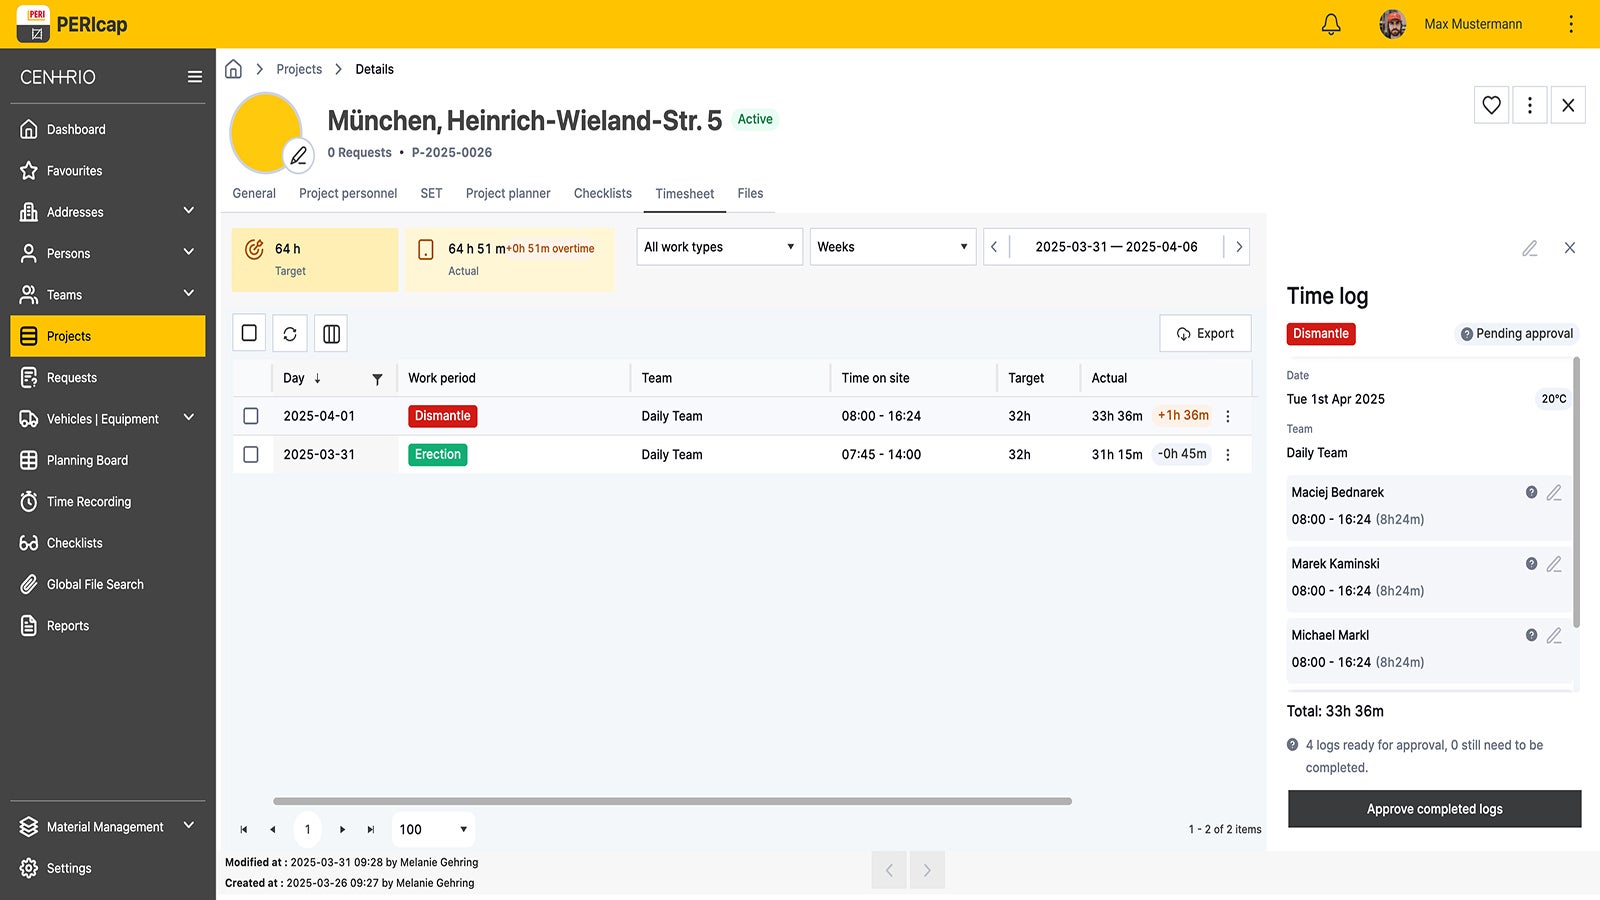Click the horizontal scrollbar under the table
Viewport: 1600px width, 900px height.
672,801
